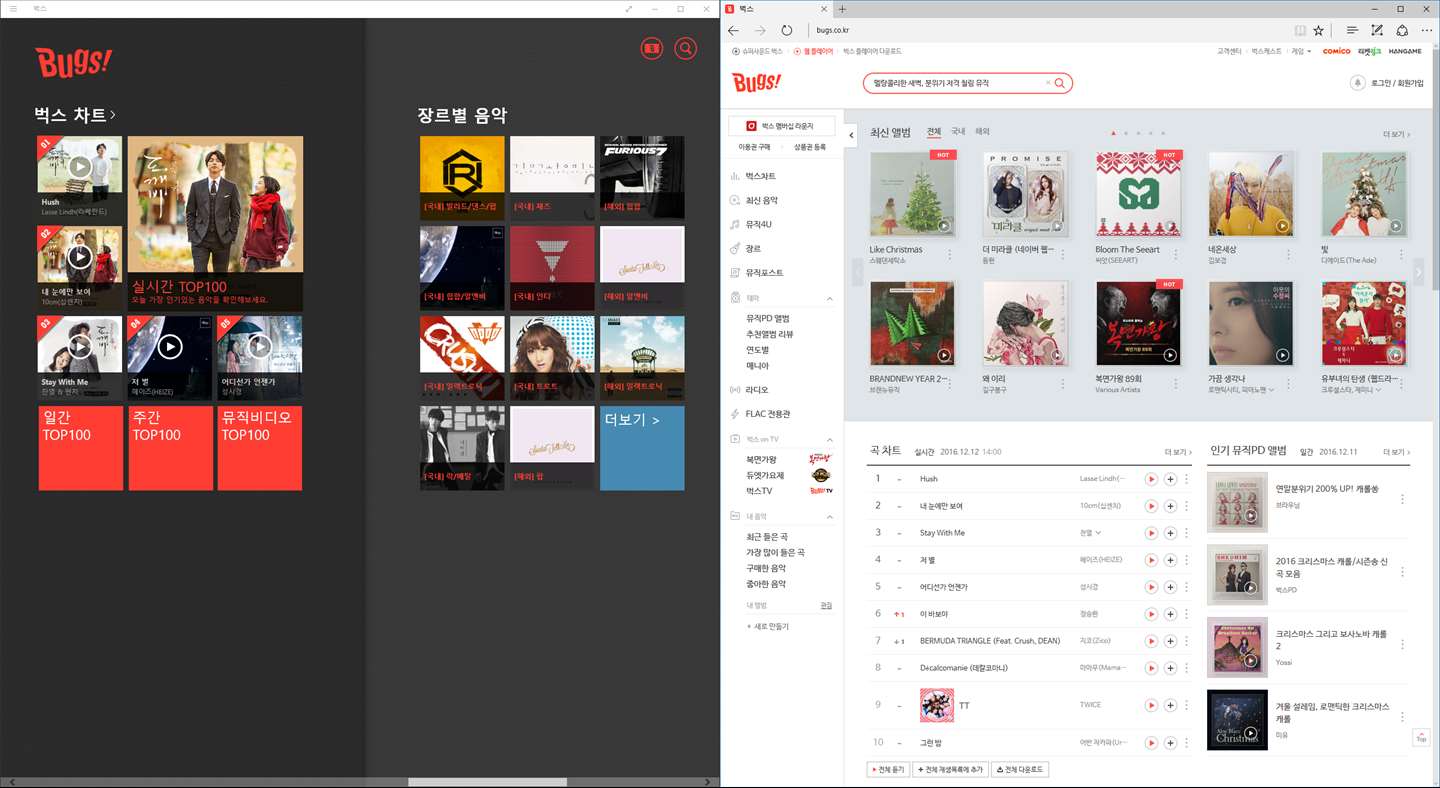Switch to the 해외 tab in 최신 앨범
The height and width of the screenshot is (788, 1440).
point(982,132)
